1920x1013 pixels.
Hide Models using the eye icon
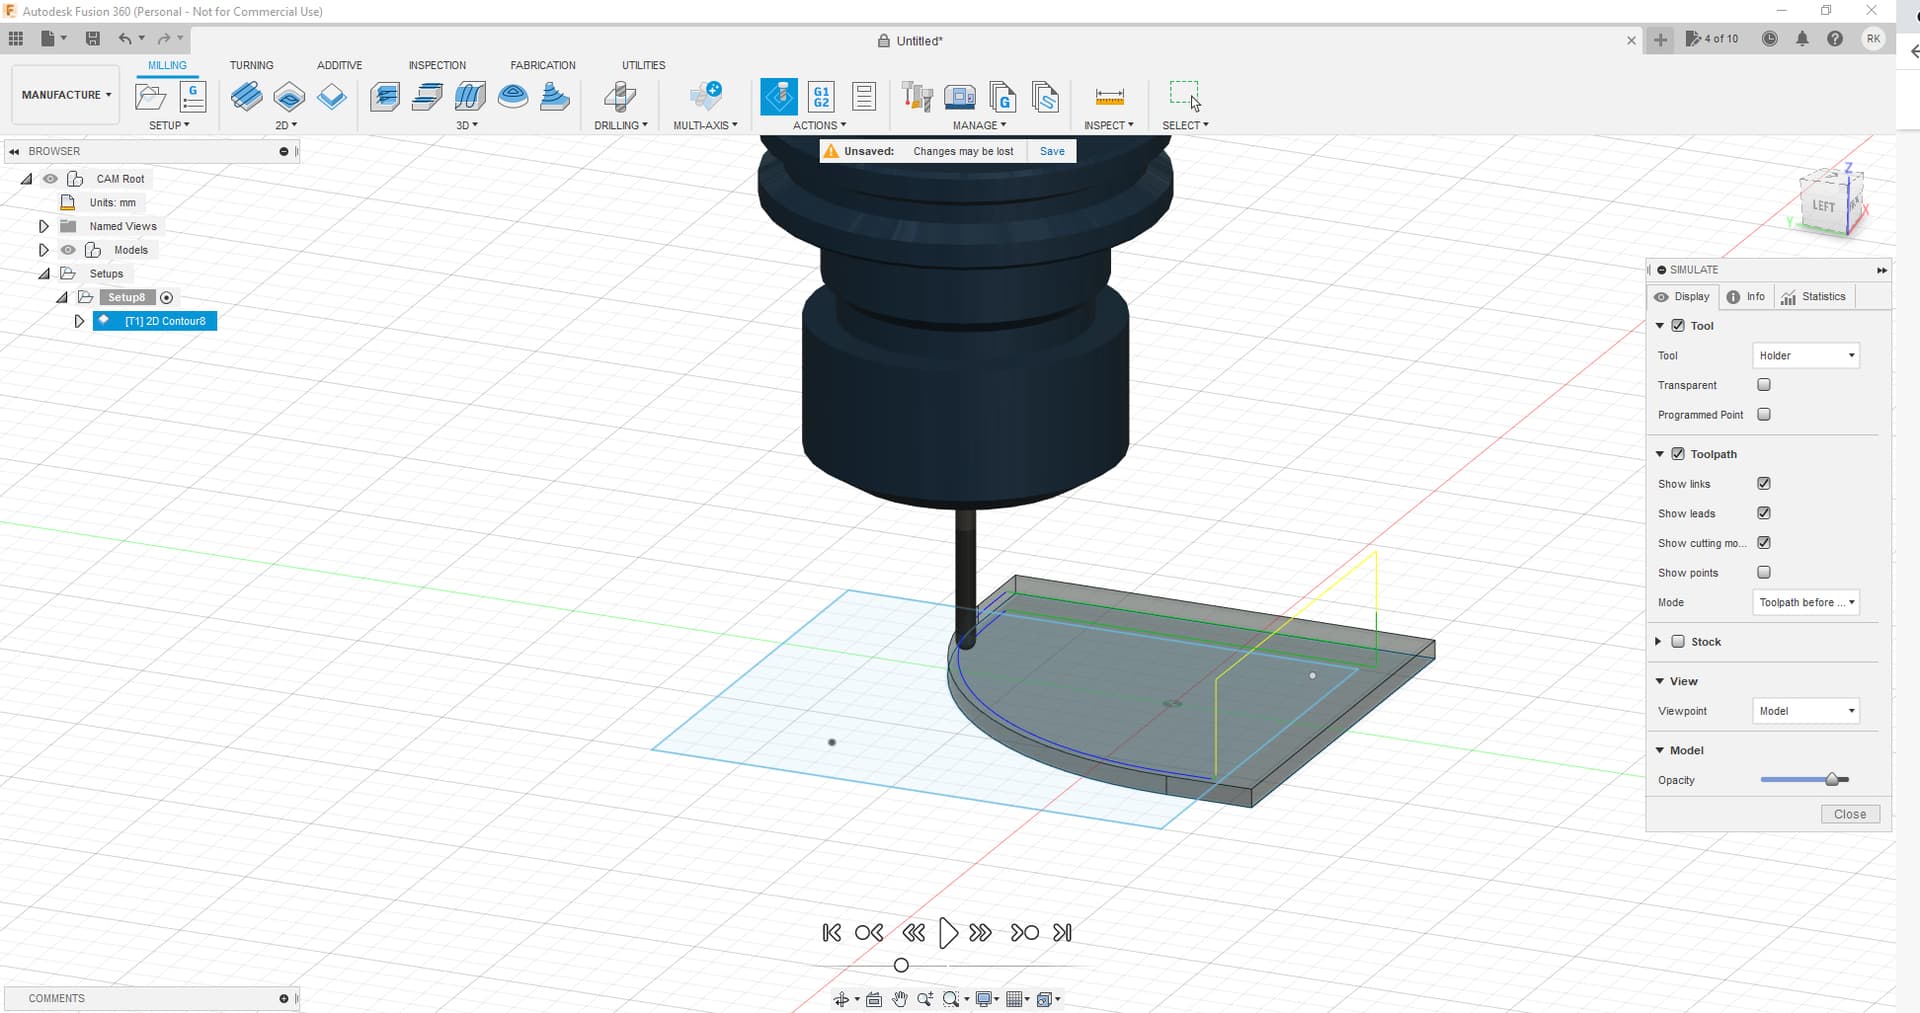(x=68, y=250)
